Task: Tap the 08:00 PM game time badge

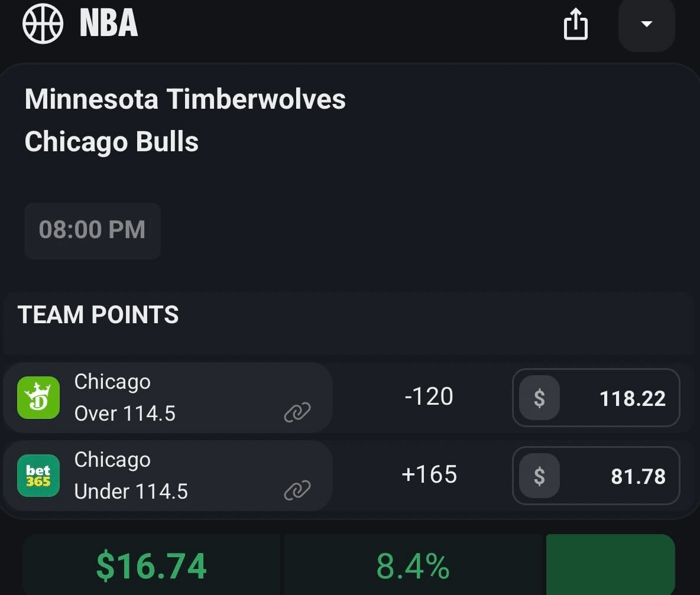Action: point(92,230)
